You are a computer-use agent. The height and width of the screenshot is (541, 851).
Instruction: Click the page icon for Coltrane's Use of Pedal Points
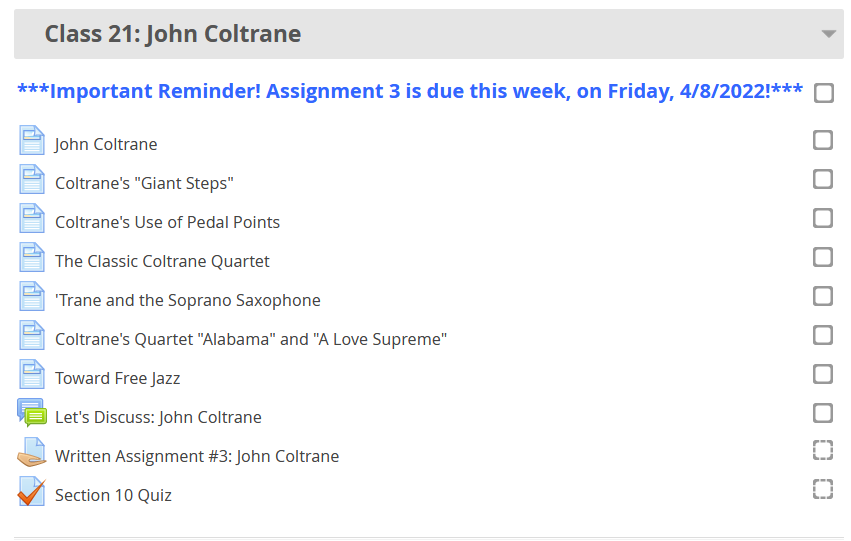click(32, 219)
